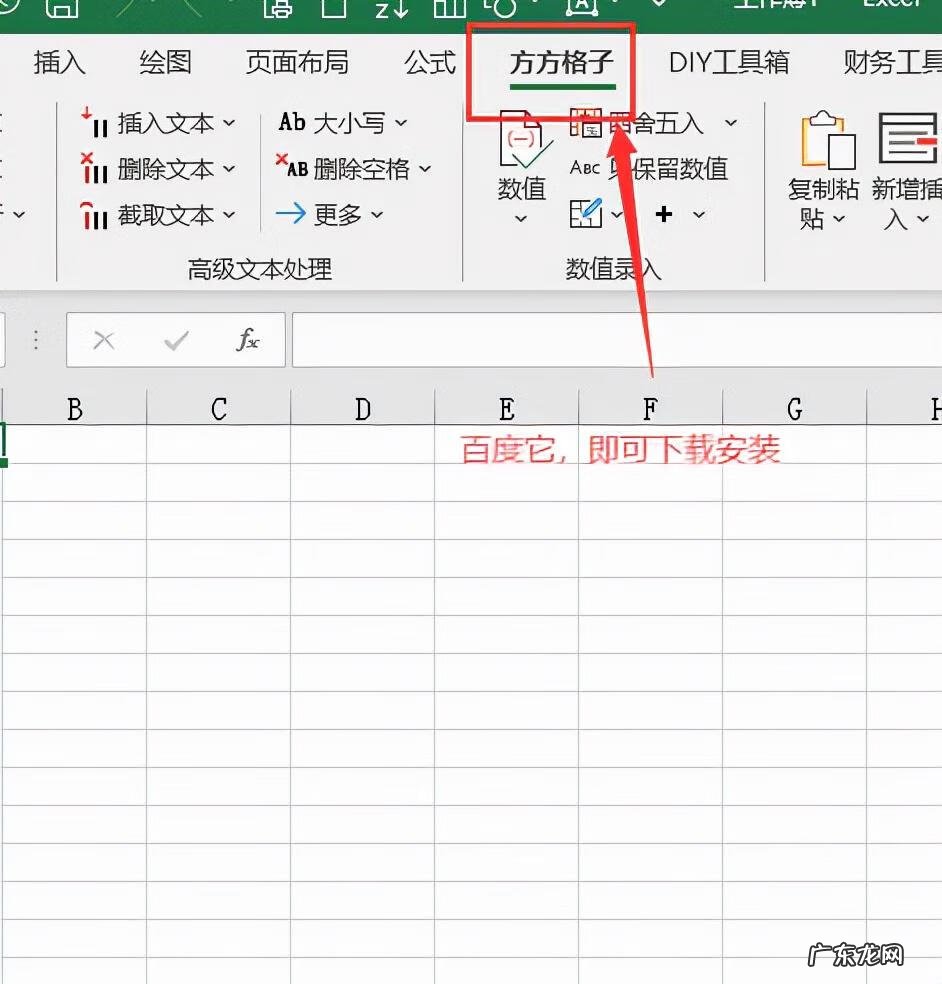This screenshot has height=984, width=942.
Task: Select column C header
Action: click(218, 409)
